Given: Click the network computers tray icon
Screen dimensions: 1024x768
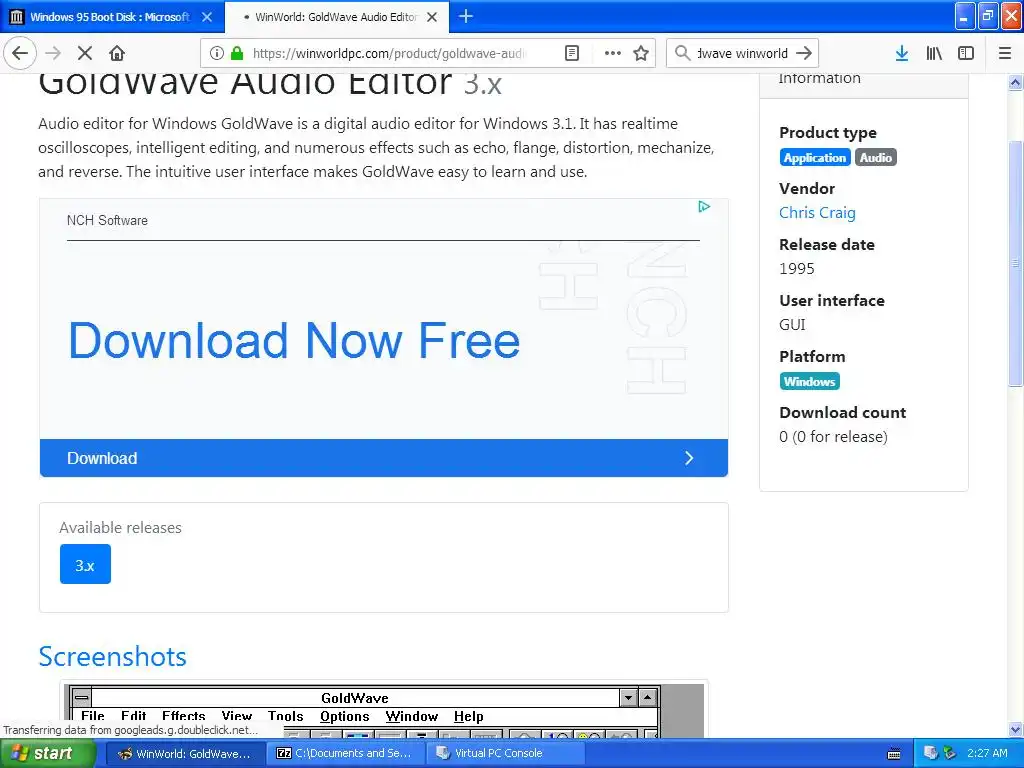Looking at the screenshot, I should pyautogui.click(x=931, y=753).
